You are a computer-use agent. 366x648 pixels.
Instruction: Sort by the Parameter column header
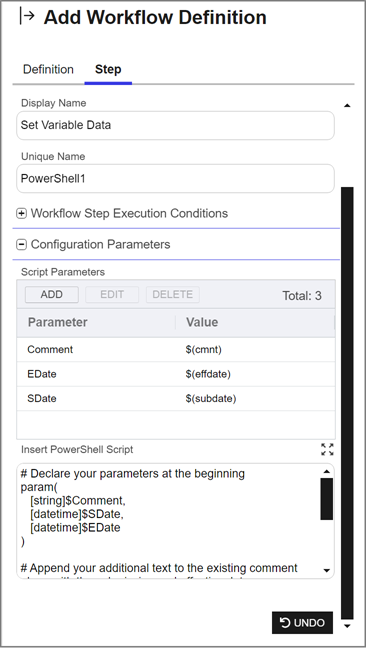pos(96,322)
